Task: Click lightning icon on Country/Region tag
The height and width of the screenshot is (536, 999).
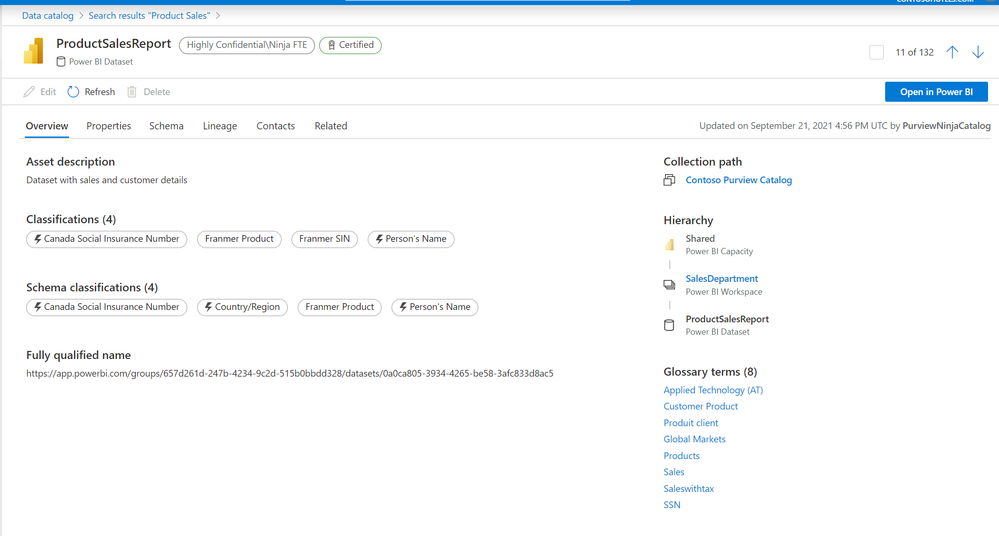Action: [x=208, y=307]
